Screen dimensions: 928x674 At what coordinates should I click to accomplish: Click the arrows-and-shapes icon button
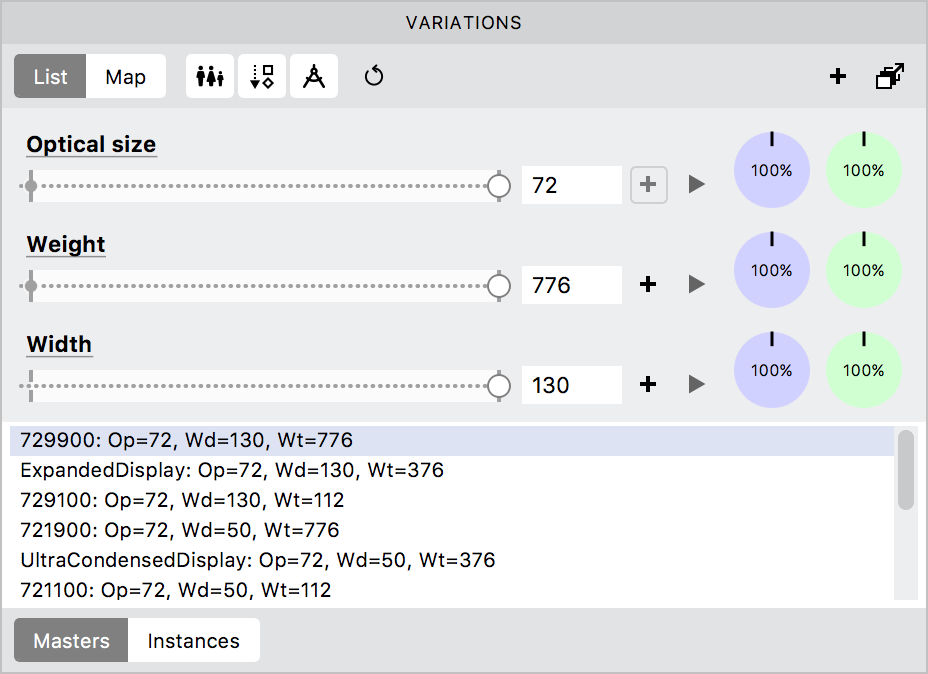coord(262,76)
